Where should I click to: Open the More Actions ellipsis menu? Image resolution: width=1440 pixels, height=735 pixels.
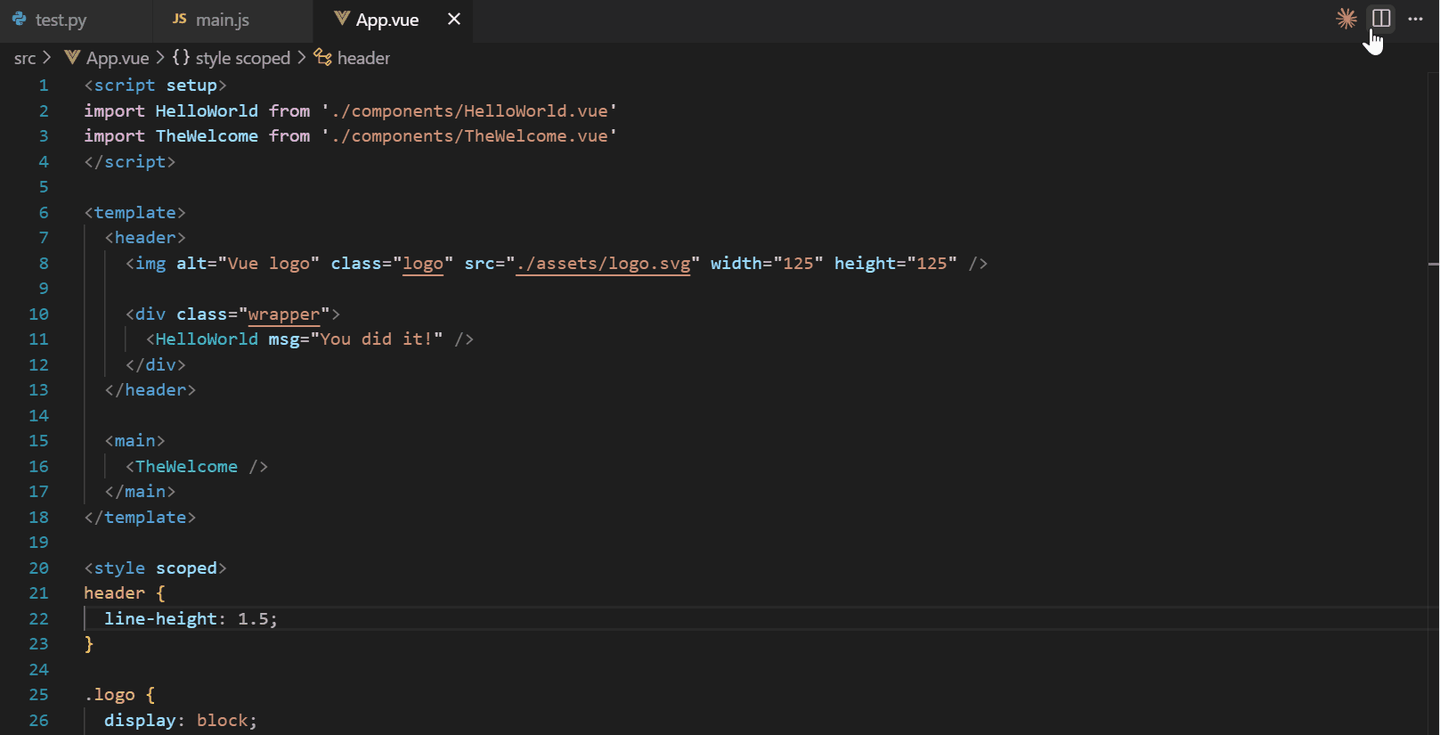tap(1415, 19)
